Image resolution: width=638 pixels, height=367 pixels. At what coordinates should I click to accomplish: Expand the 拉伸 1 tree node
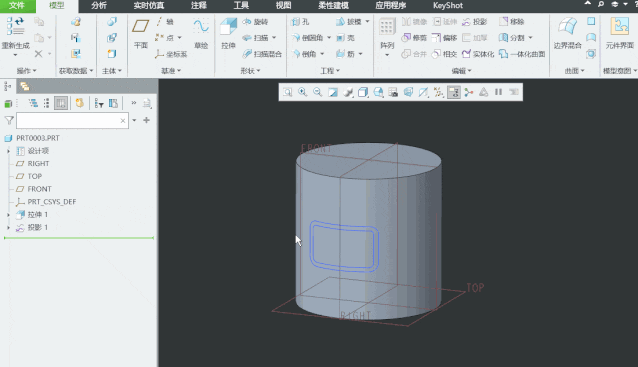tap(9, 214)
